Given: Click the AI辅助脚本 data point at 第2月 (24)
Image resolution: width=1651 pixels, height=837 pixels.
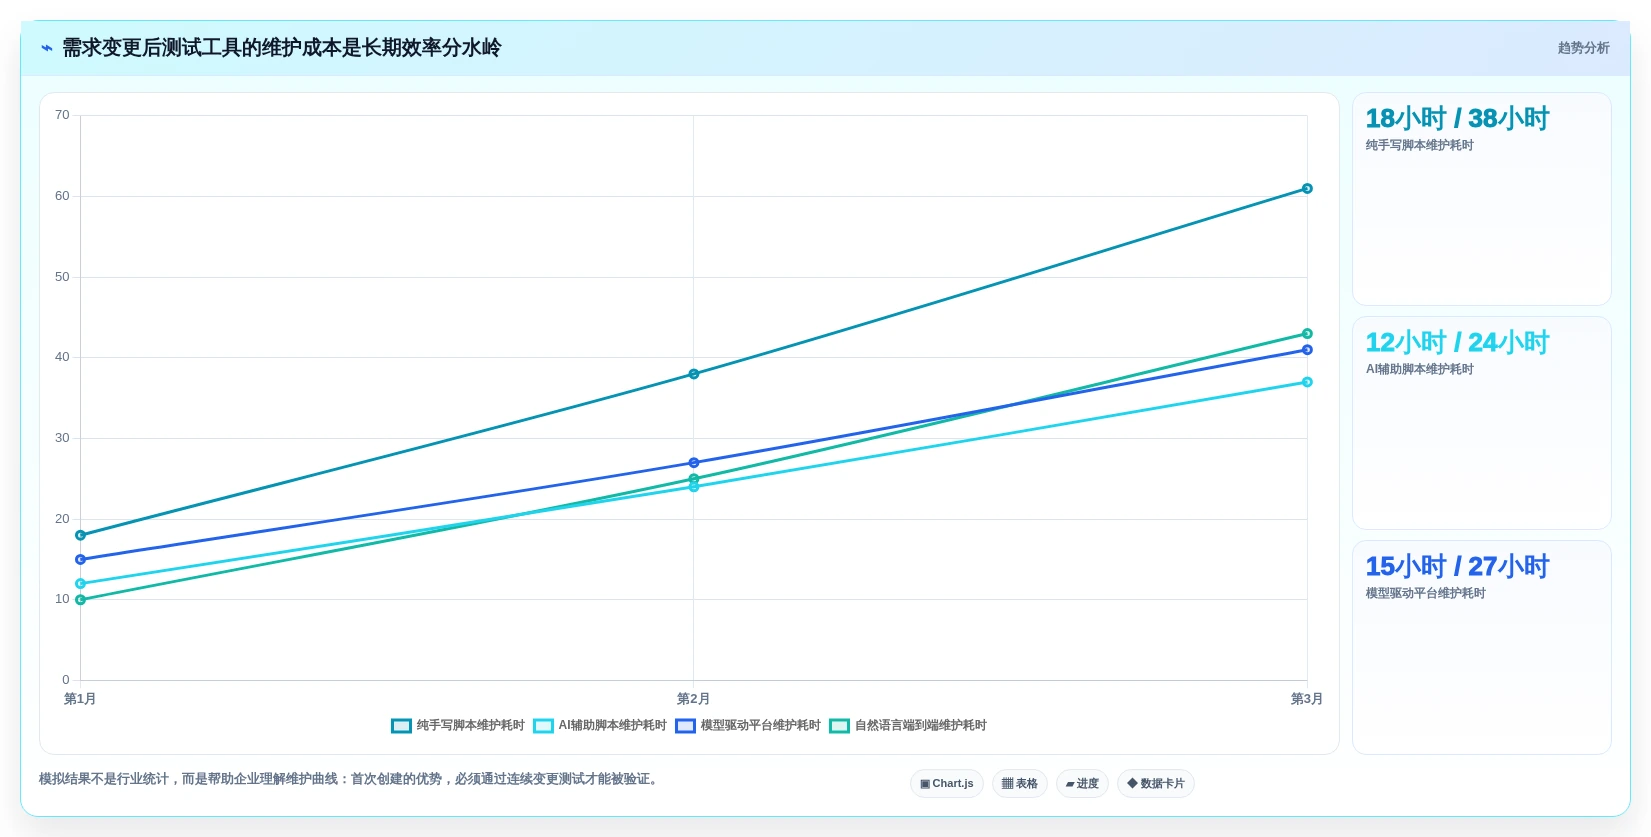Looking at the screenshot, I should pos(694,487).
